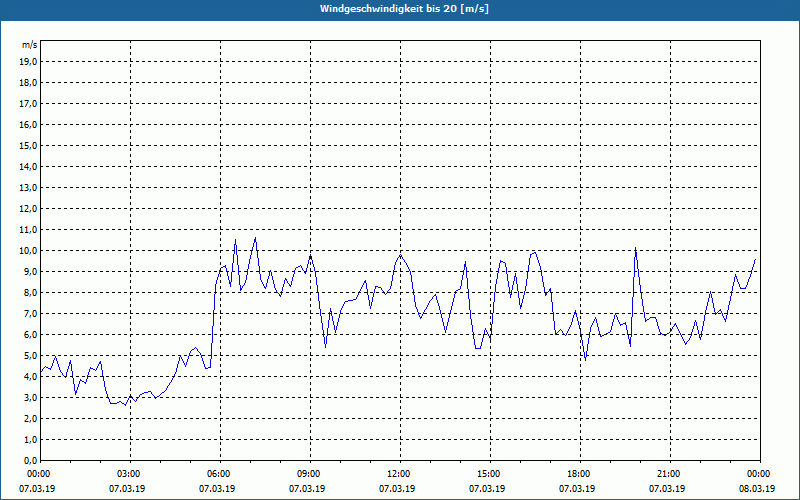800x500 pixels.
Task: Pick the y-axis tick label '15,0'
Action: (x=28, y=145)
